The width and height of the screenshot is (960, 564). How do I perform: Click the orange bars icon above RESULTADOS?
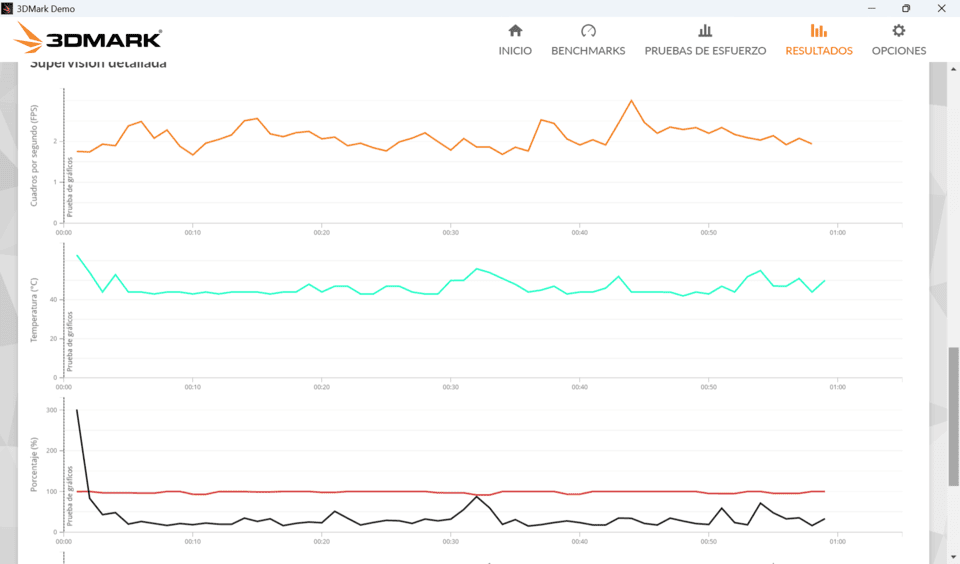pos(819,31)
